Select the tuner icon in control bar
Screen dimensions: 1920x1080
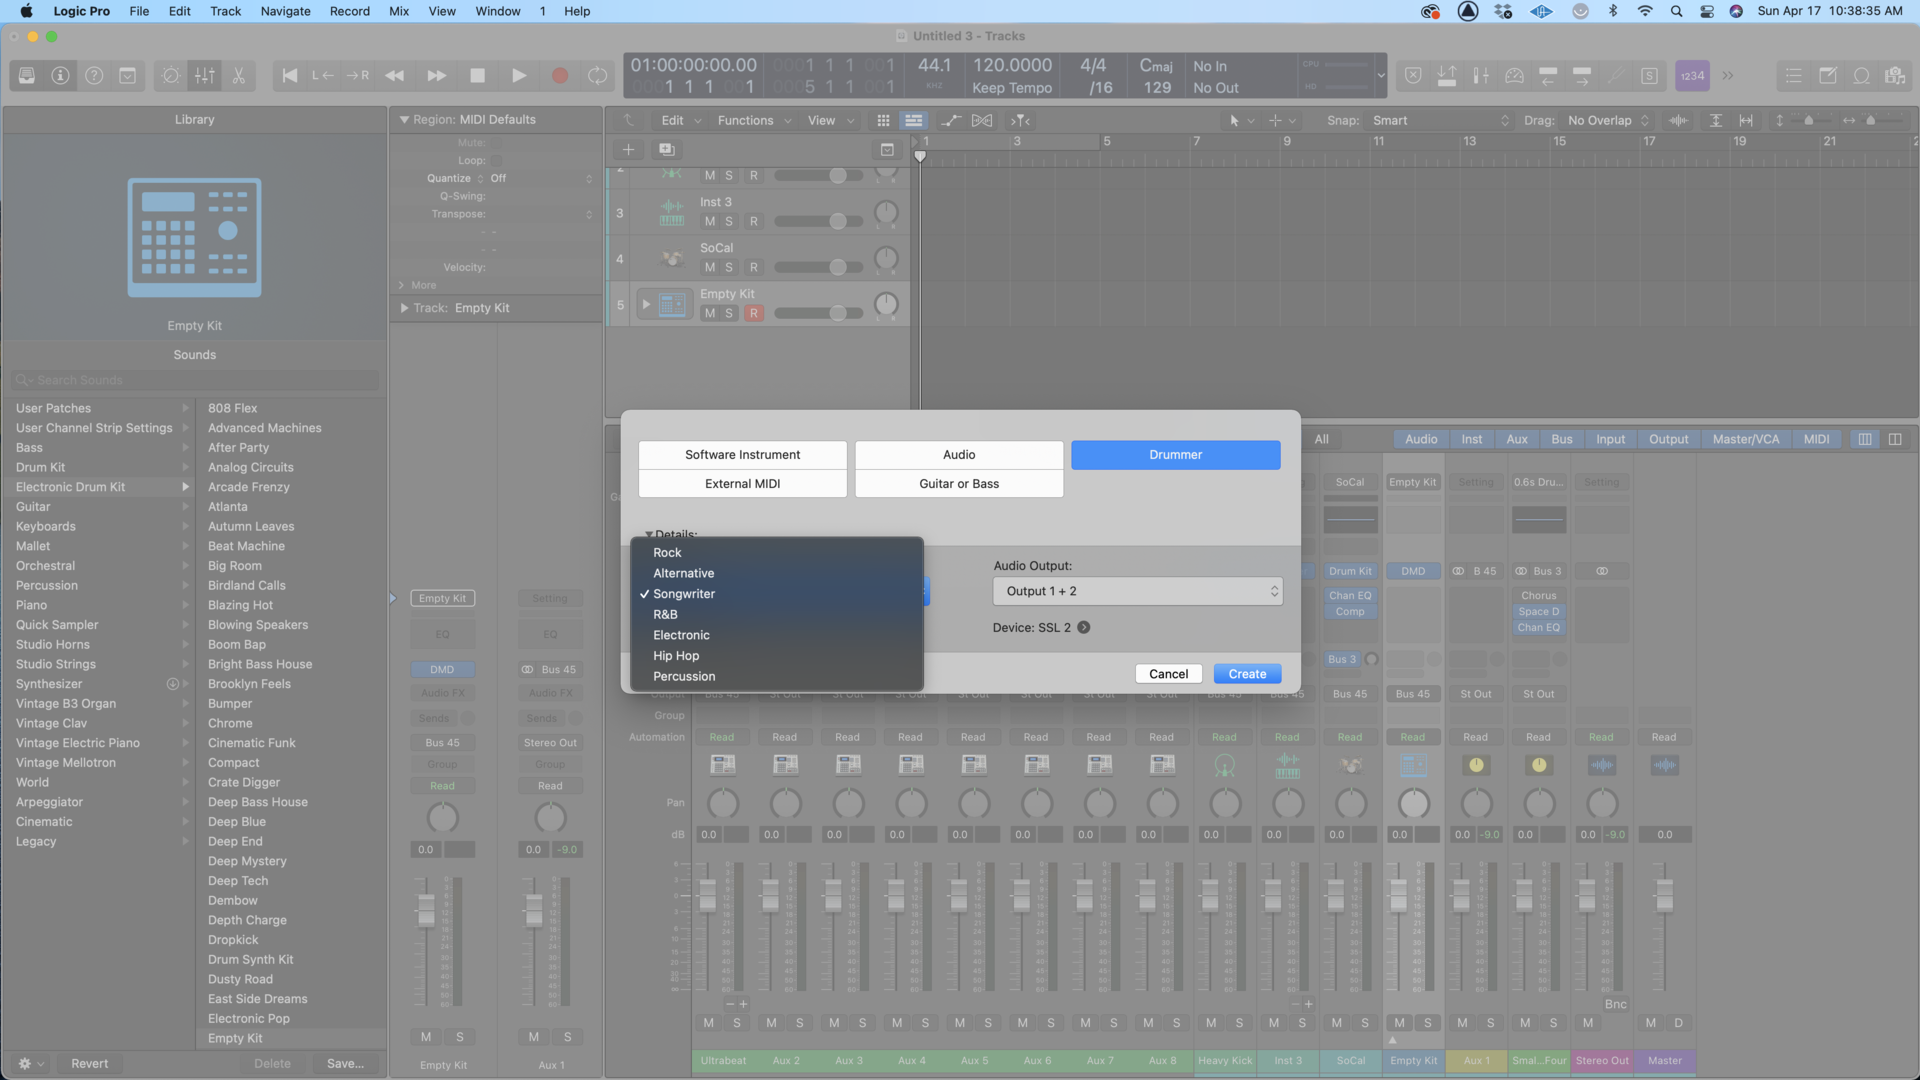1617,75
